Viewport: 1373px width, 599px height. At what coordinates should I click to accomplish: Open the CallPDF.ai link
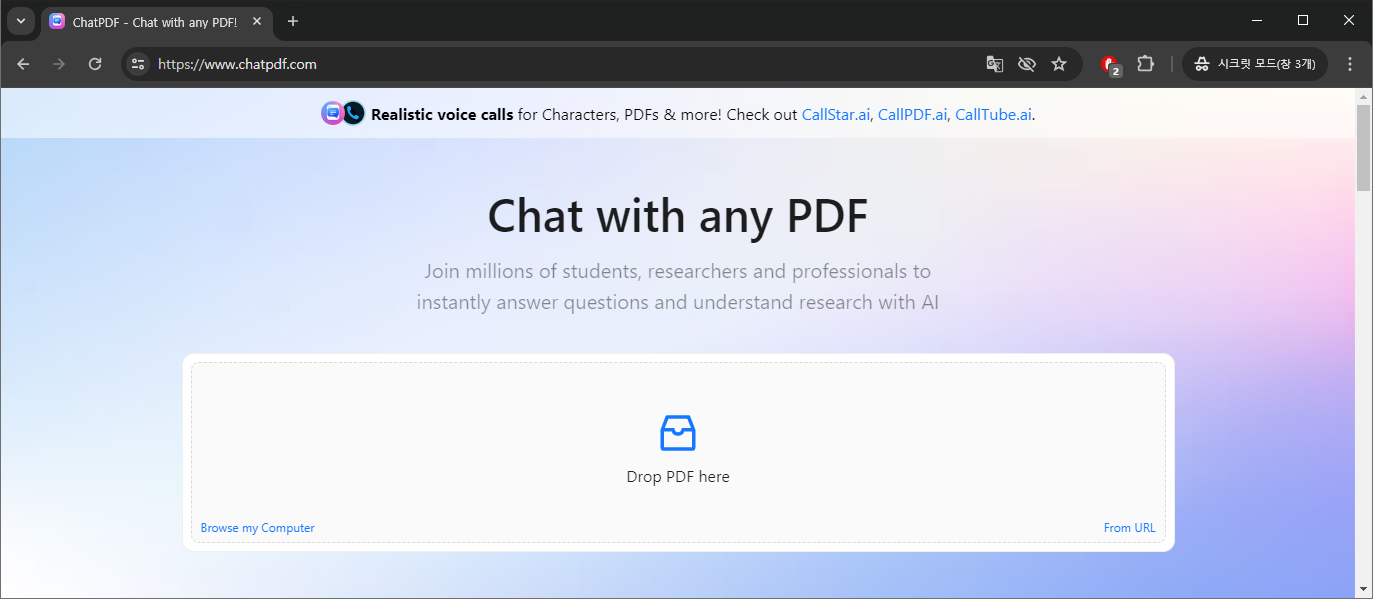click(912, 115)
